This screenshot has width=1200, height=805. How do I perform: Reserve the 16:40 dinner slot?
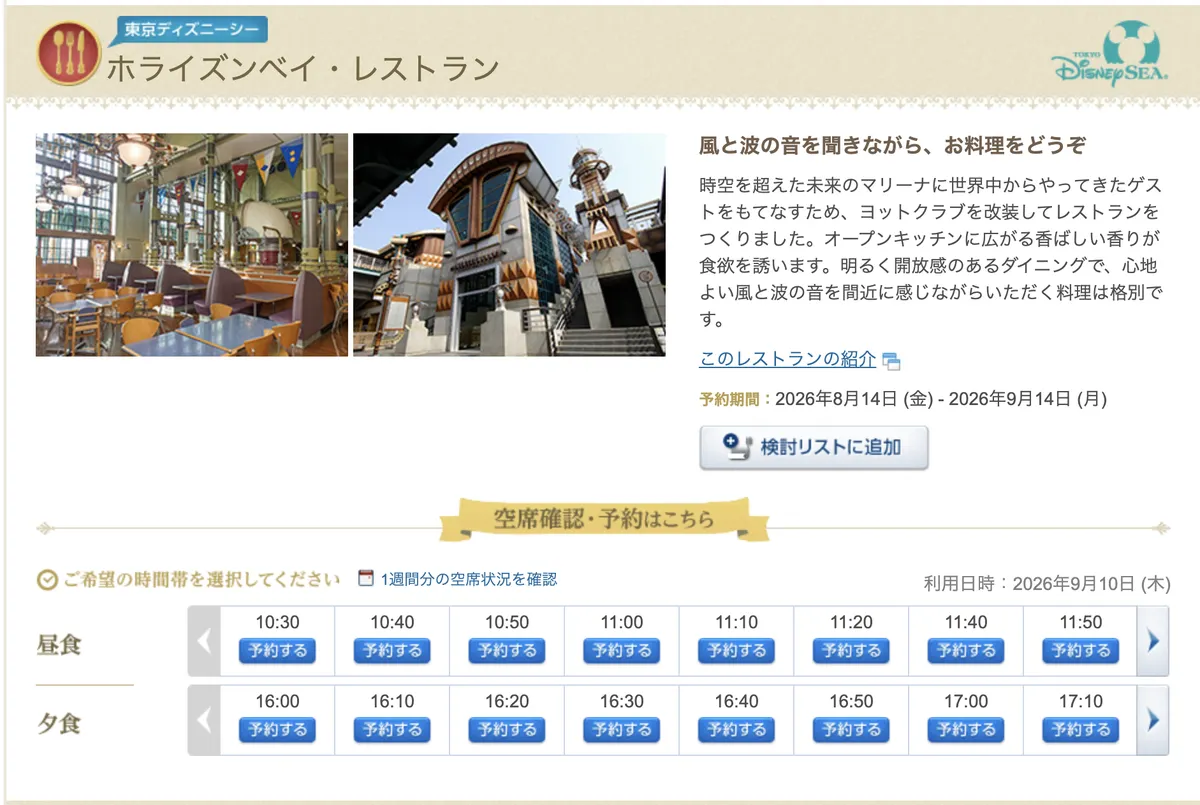pyautogui.click(x=736, y=729)
